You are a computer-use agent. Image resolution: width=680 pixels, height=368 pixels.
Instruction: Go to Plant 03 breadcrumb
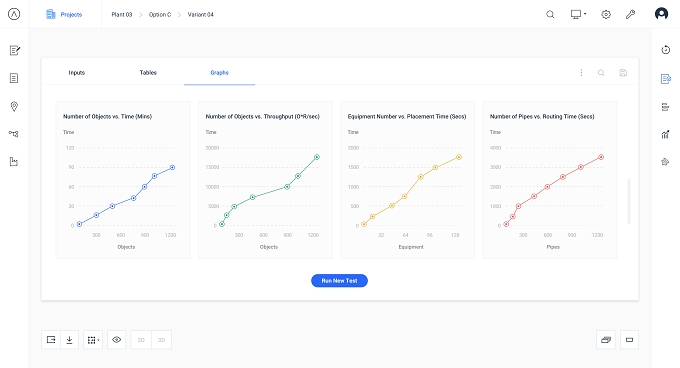[121, 14]
